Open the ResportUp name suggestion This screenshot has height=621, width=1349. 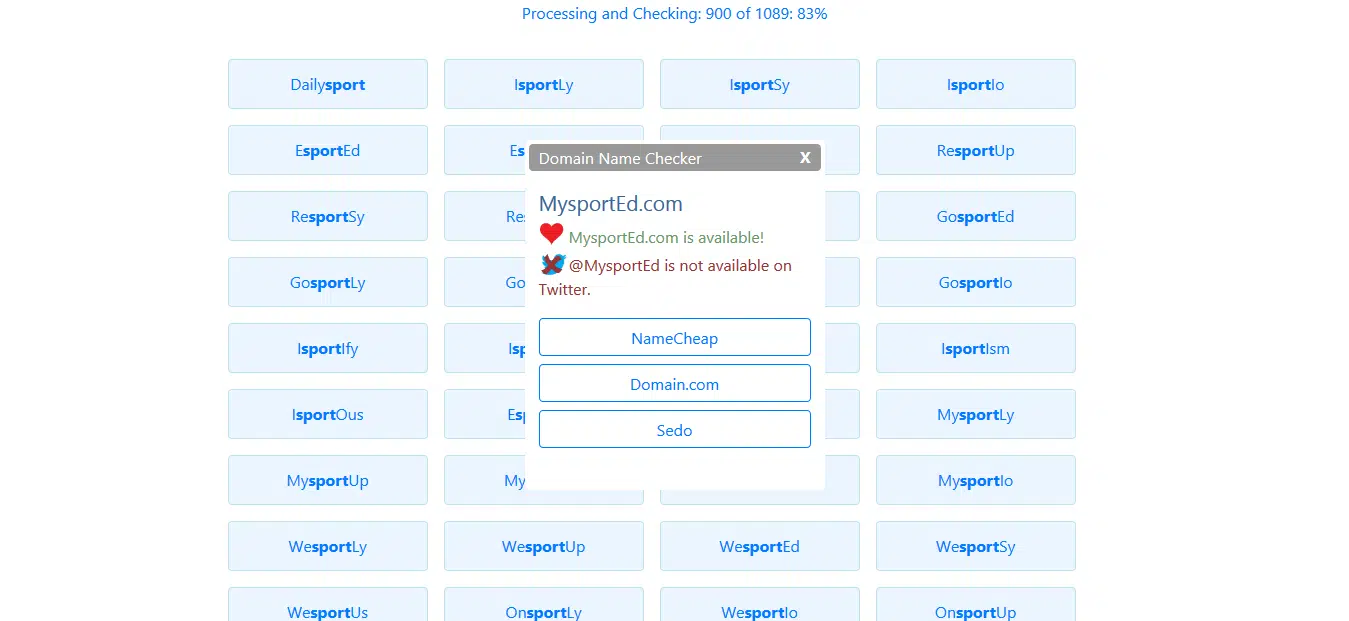pyautogui.click(x=975, y=151)
